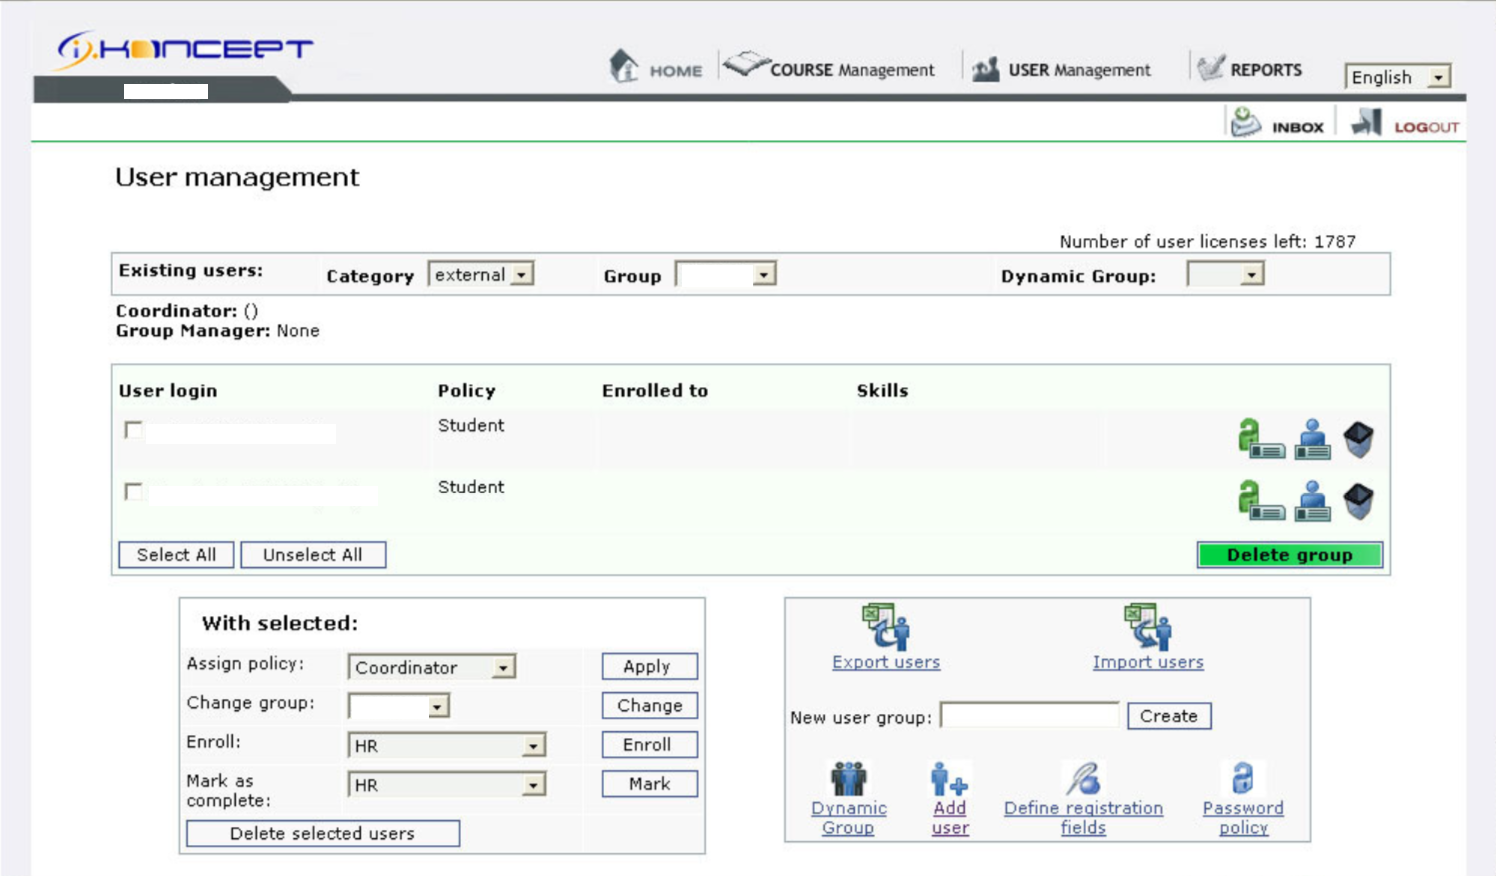Click the trash bin icon for the first user
This screenshot has width=1496, height=876.
pyautogui.click(x=1358, y=439)
